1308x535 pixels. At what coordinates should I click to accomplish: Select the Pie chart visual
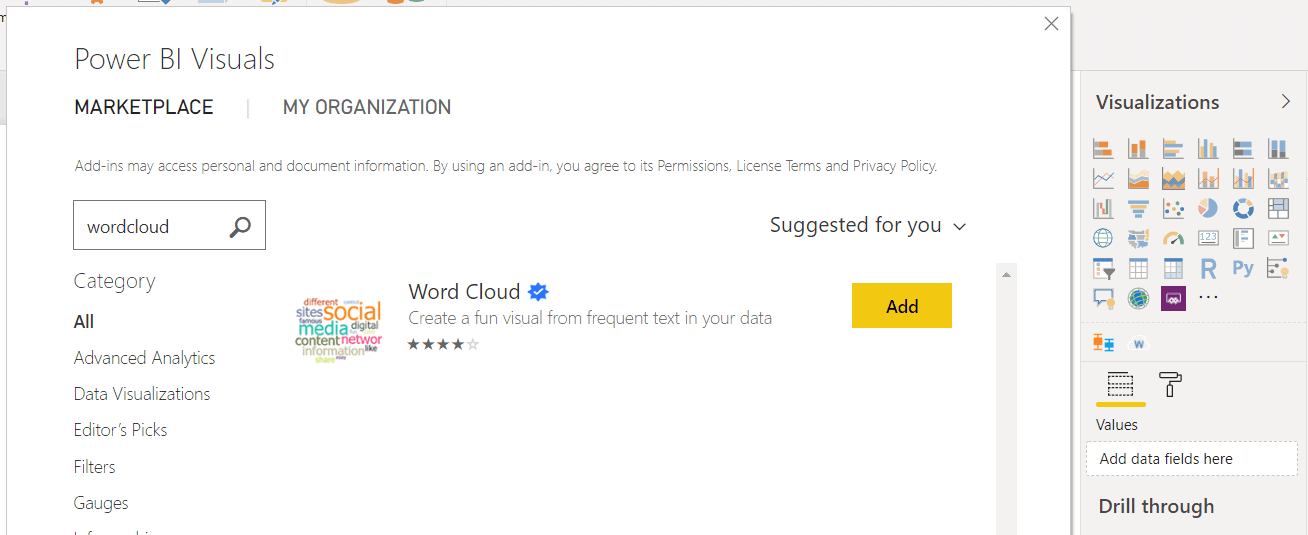pos(1208,209)
